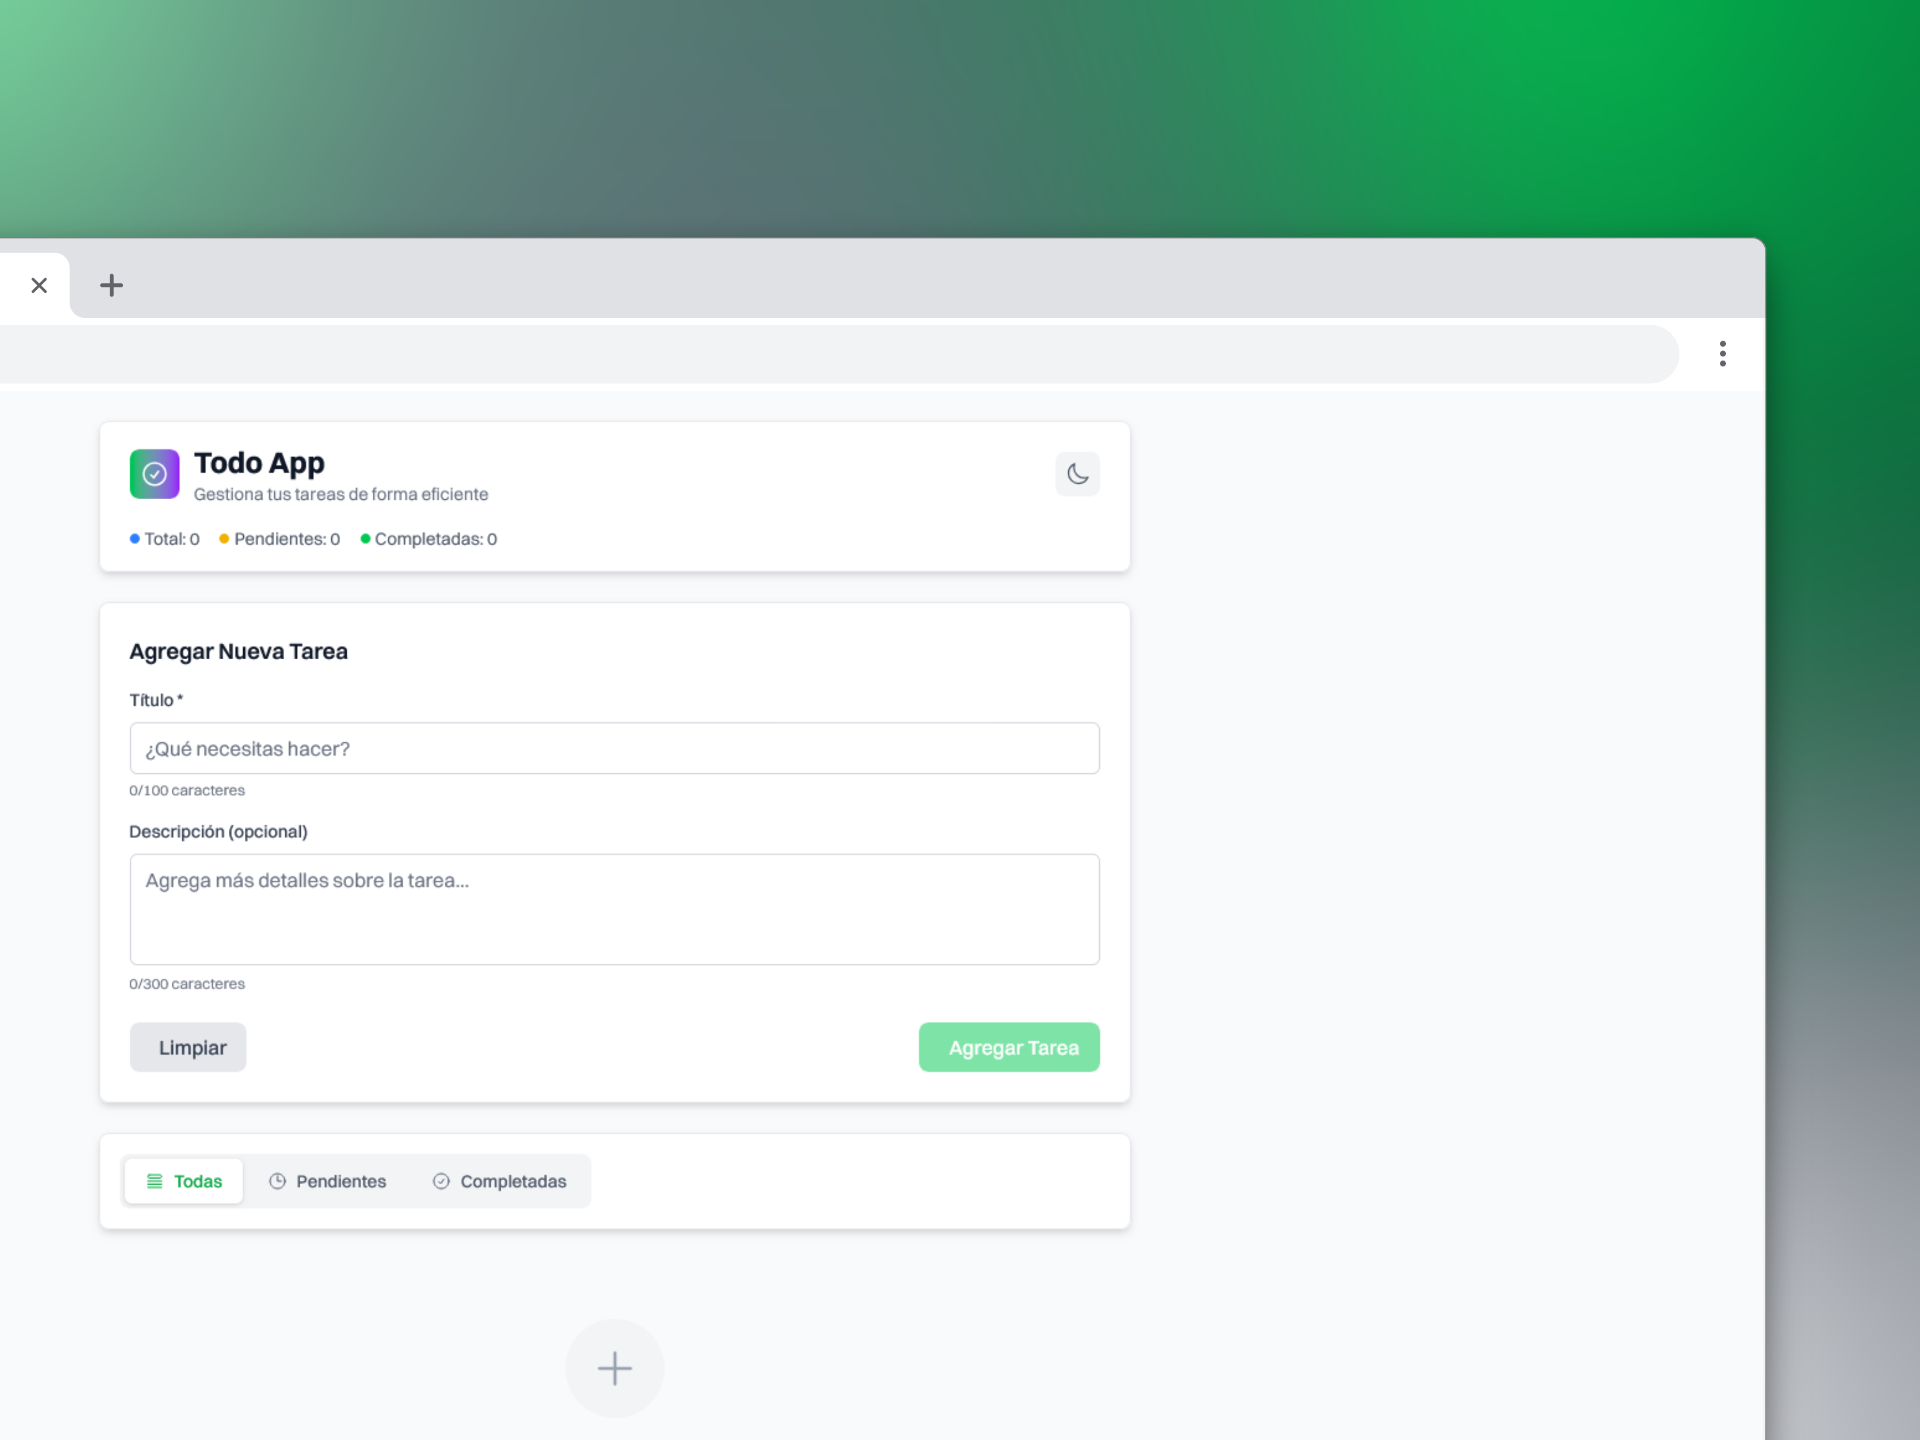Open a new browser tab
The height and width of the screenshot is (1440, 1920).
pos(111,285)
